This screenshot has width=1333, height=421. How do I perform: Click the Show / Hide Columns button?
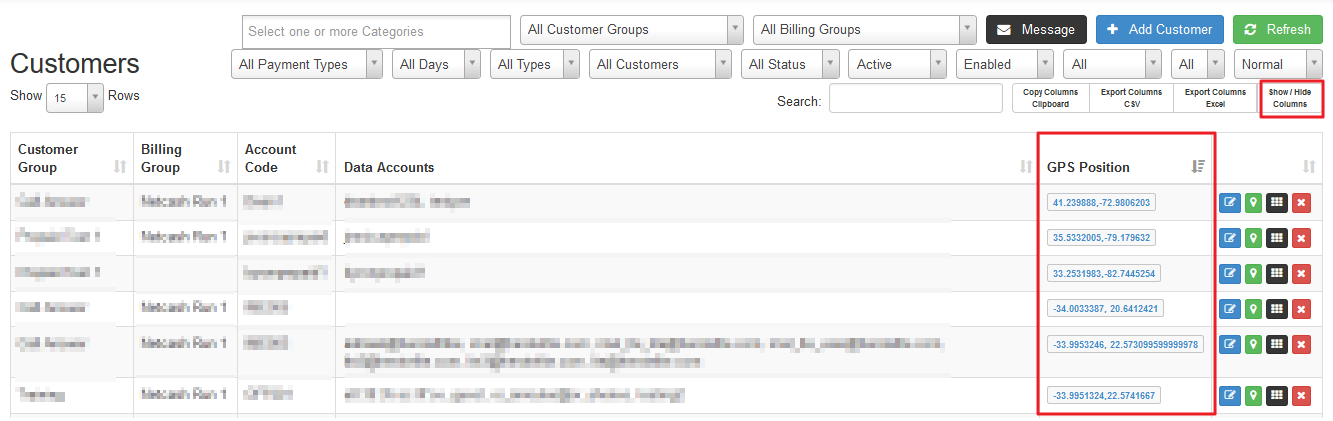click(x=1290, y=98)
